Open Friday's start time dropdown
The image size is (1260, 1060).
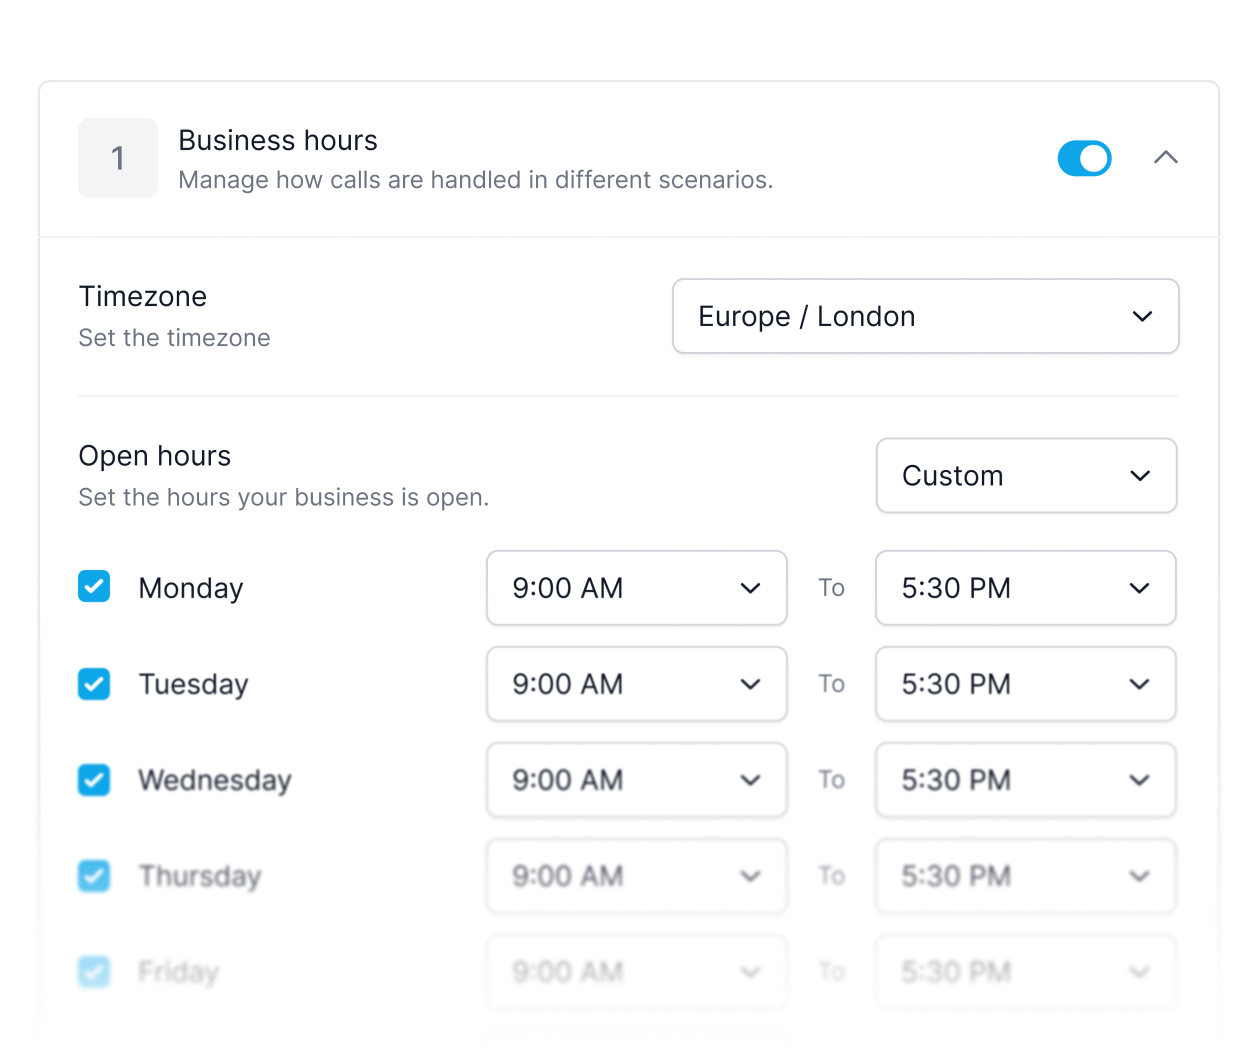click(636, 971)
